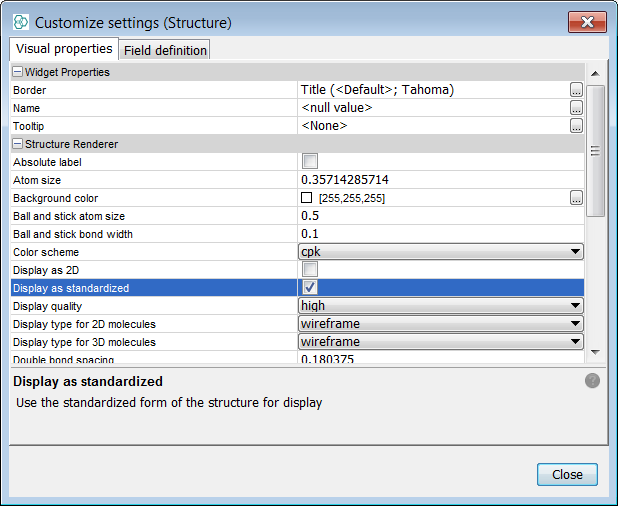The height and width of the screenshot is (506, 618).
Task: Enable the Absolute label checkbox
Action: tap(310, 162)
